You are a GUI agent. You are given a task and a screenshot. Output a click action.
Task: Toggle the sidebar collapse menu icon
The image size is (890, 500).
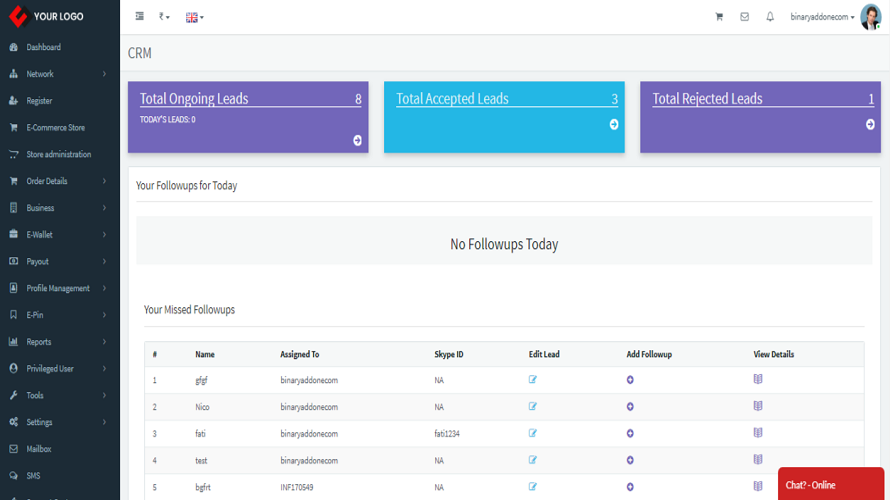139,17
